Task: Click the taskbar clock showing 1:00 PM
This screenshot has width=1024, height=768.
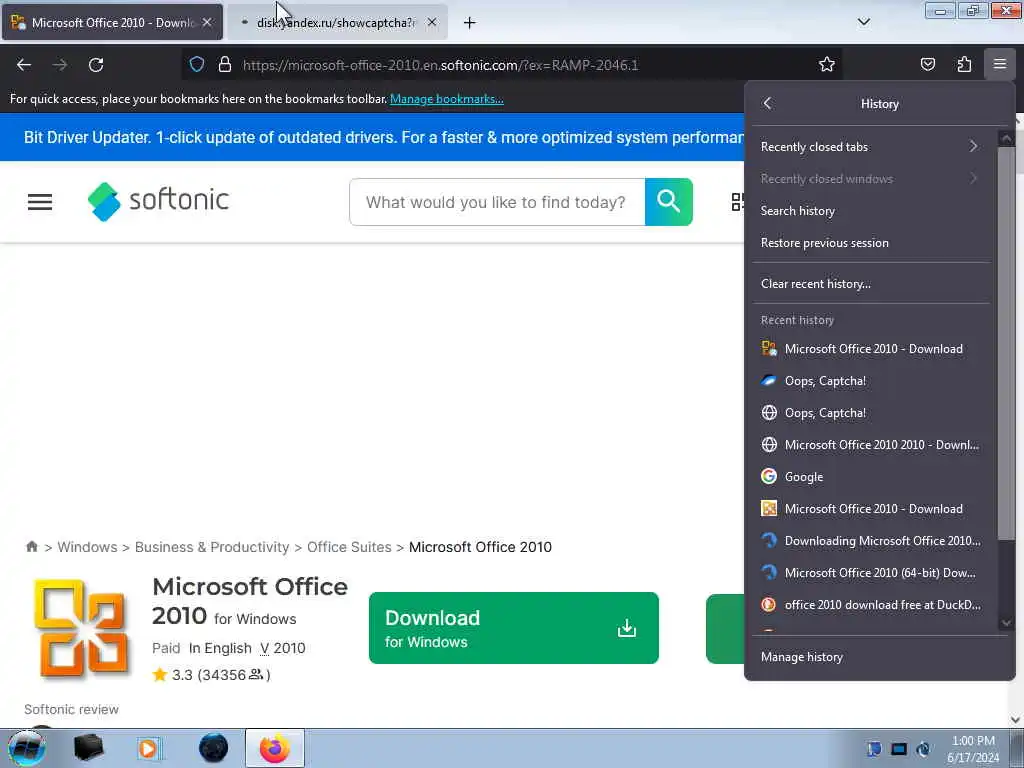Action: tap(973, 748)
